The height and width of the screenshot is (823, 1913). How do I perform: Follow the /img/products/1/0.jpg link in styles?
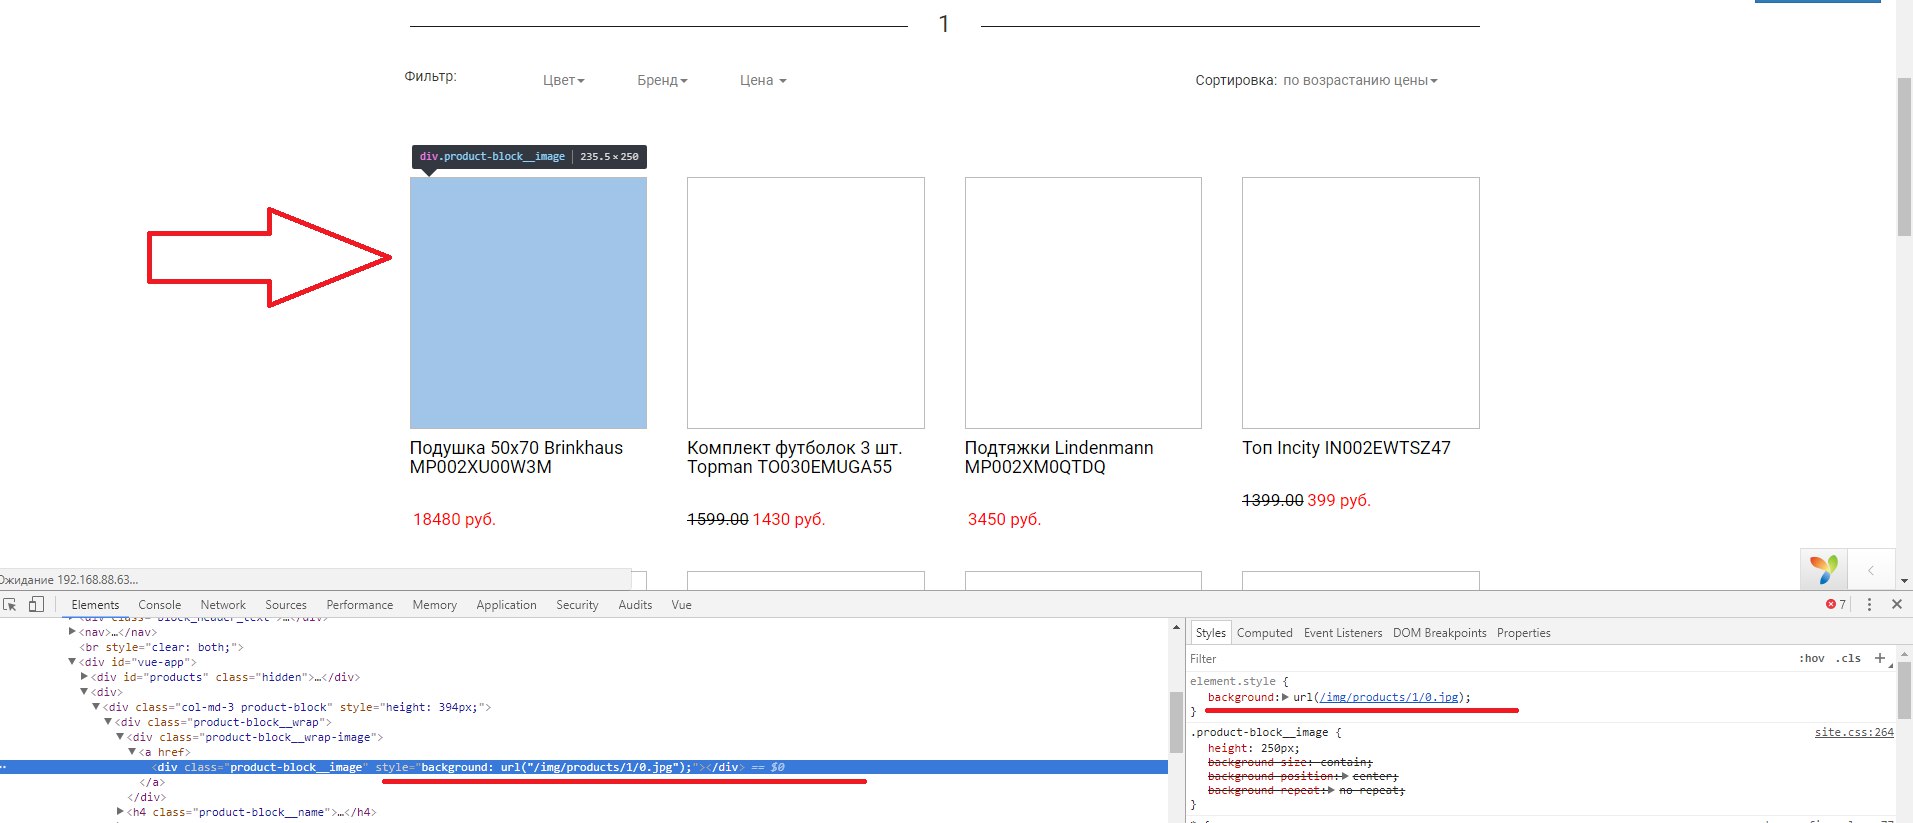1389,697
